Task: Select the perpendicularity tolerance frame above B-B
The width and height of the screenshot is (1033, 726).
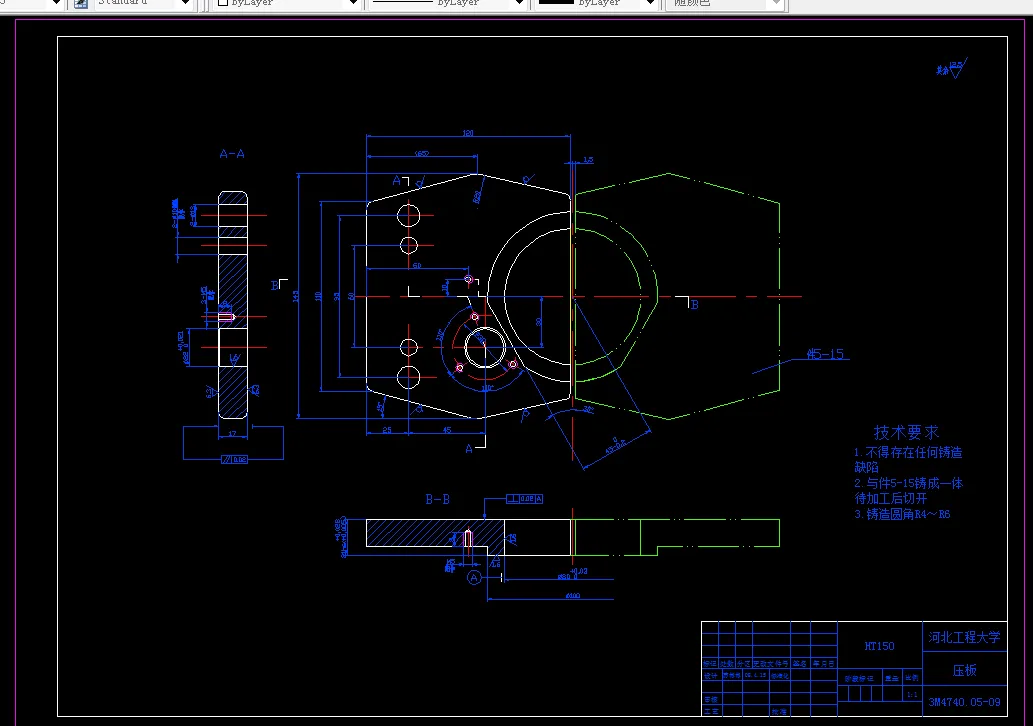Action: click(524, 499)
